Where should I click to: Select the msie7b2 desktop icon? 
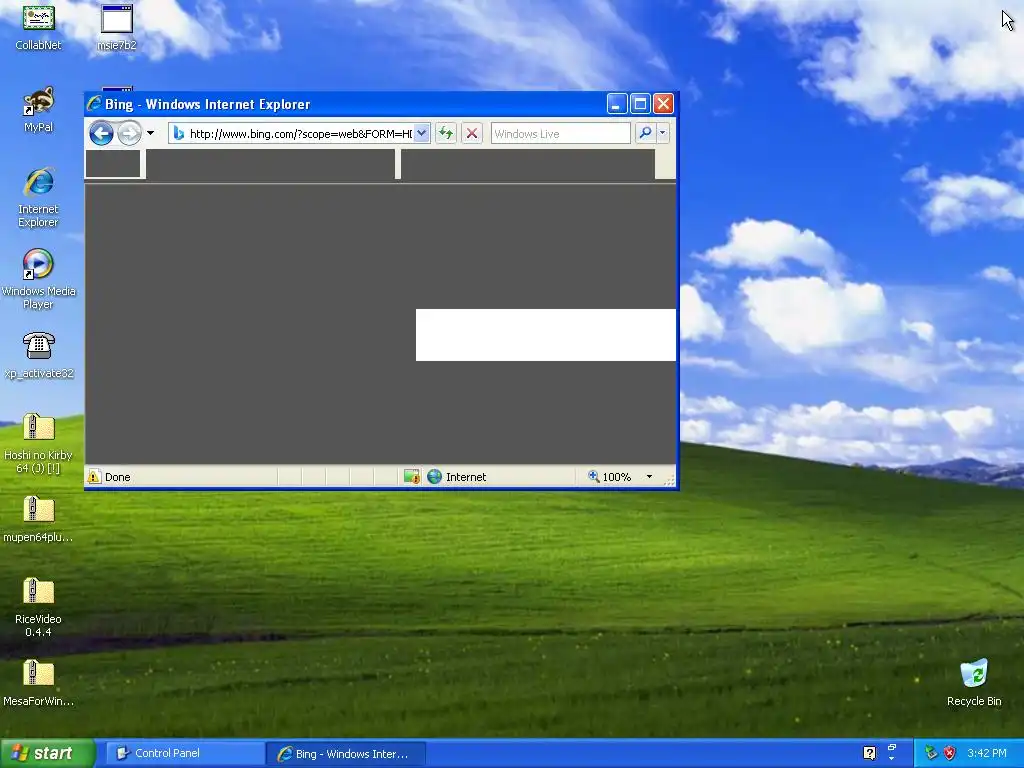(117, 27)
